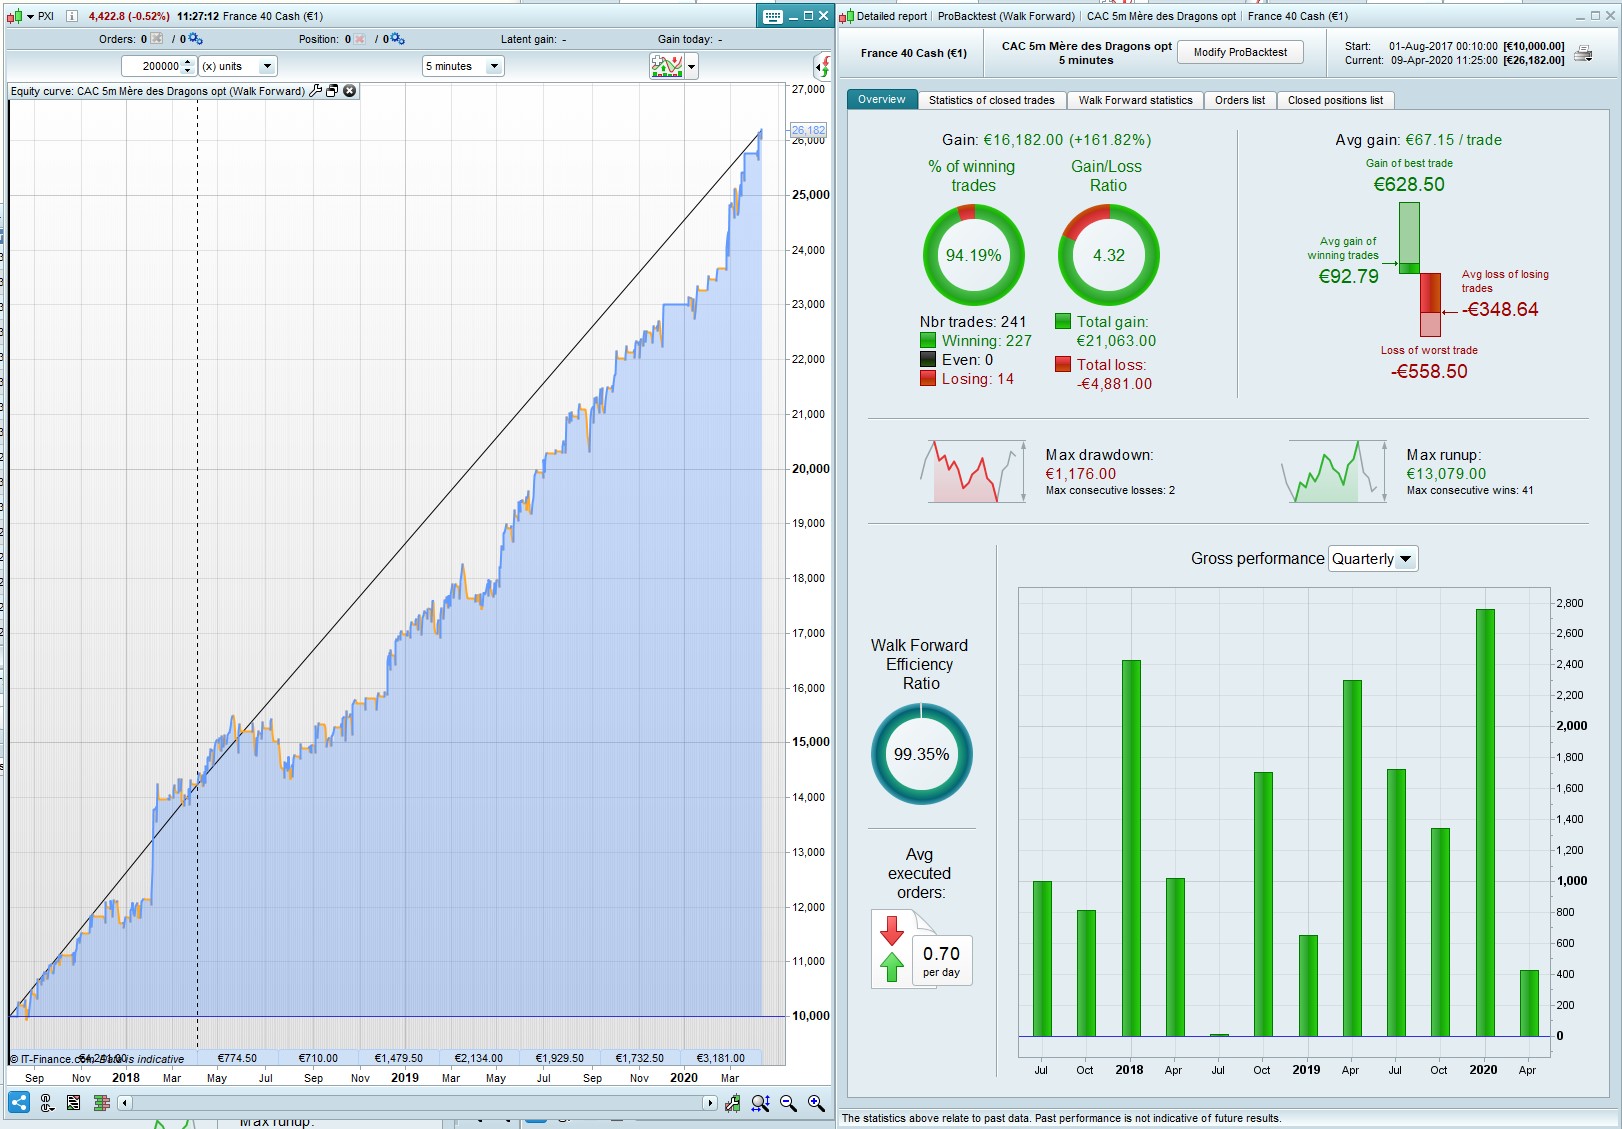Click the chart horizontal scrollbar track
1622x1129 pixels.
[x=417, y=1103]
